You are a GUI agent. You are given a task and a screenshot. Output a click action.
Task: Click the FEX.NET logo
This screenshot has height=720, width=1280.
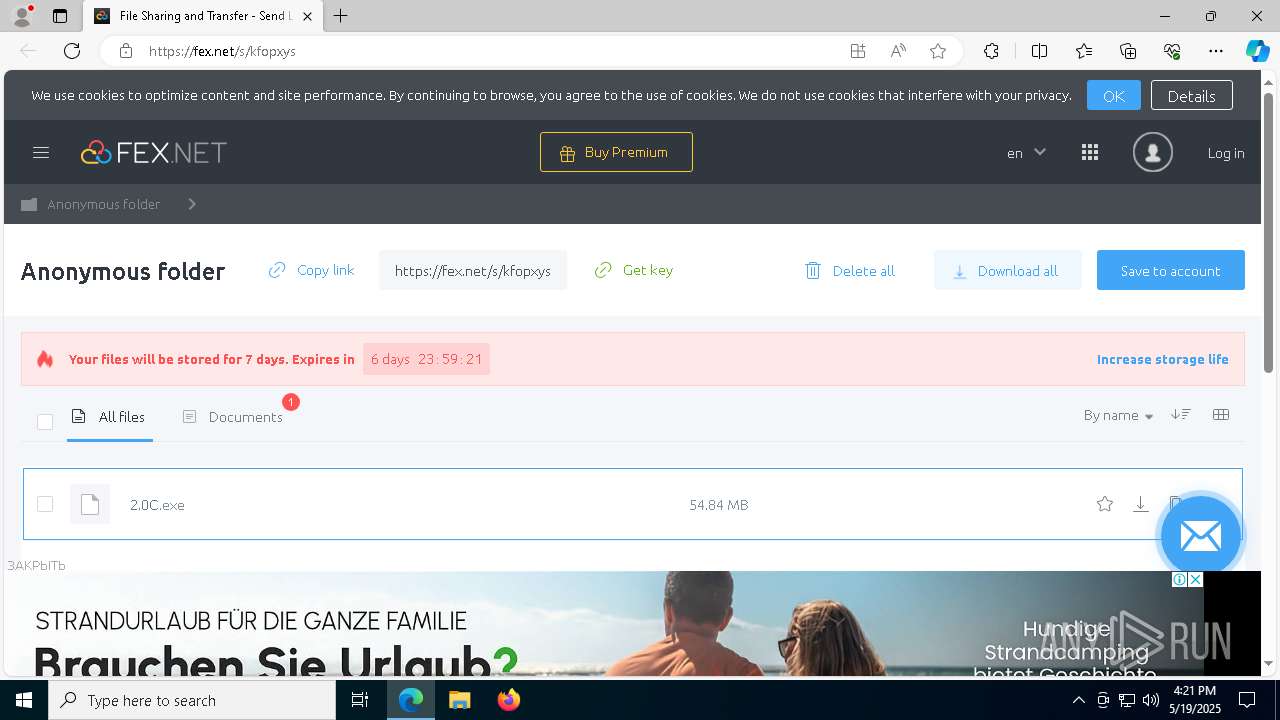(x=154, y=152)
